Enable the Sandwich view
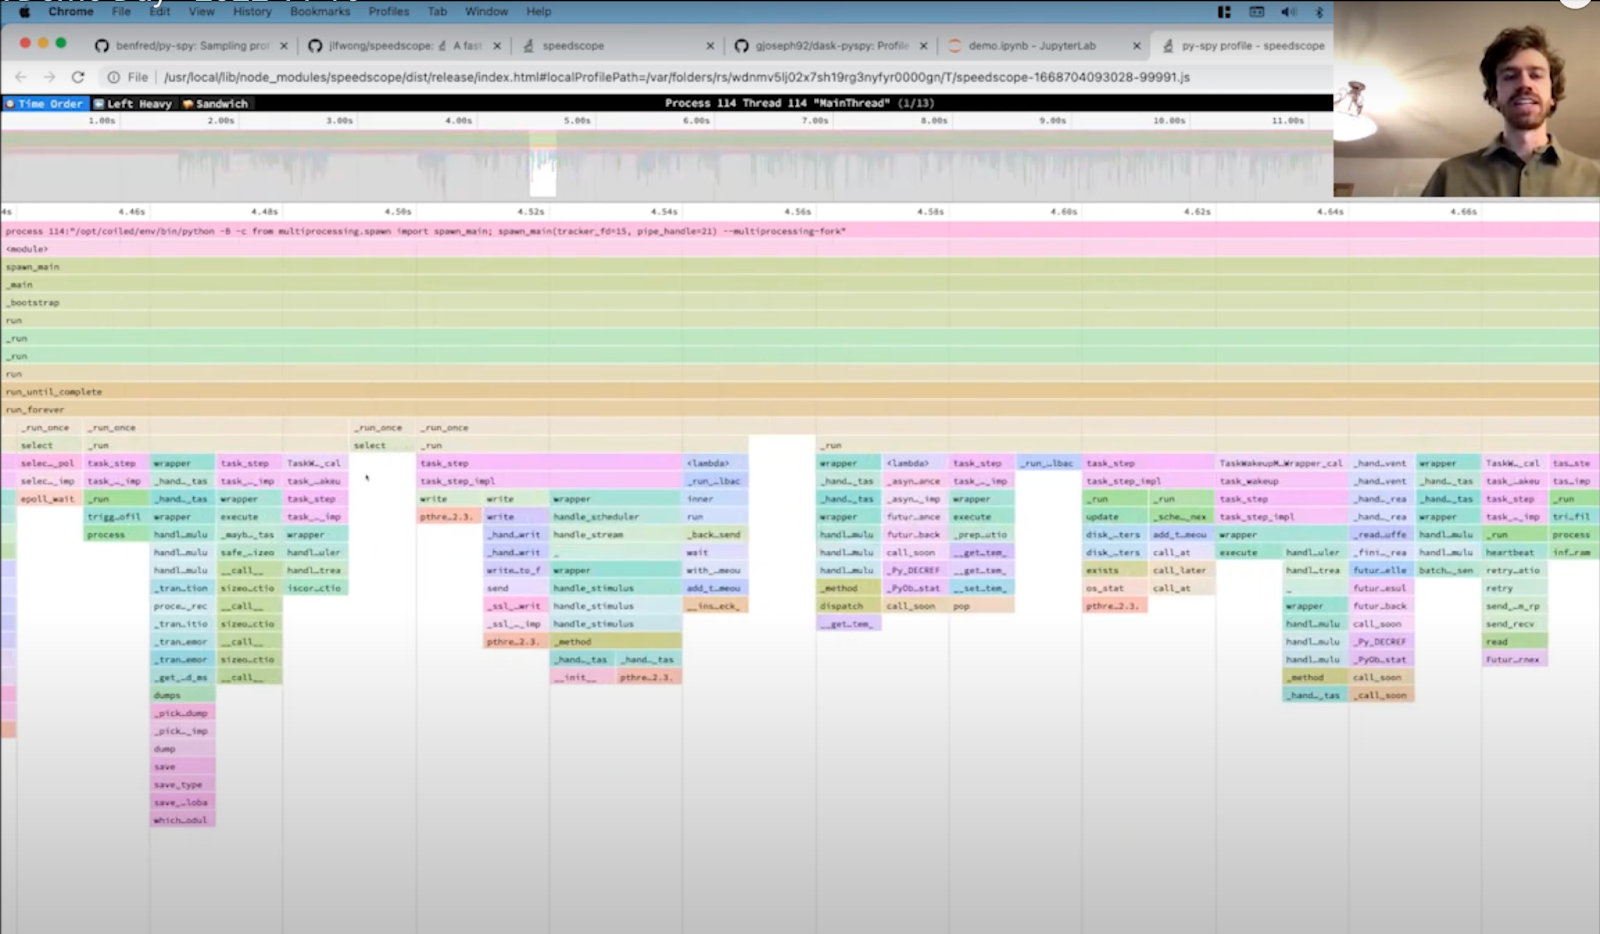This screenshot has height=934, width=1600. (x=218, y=103)
